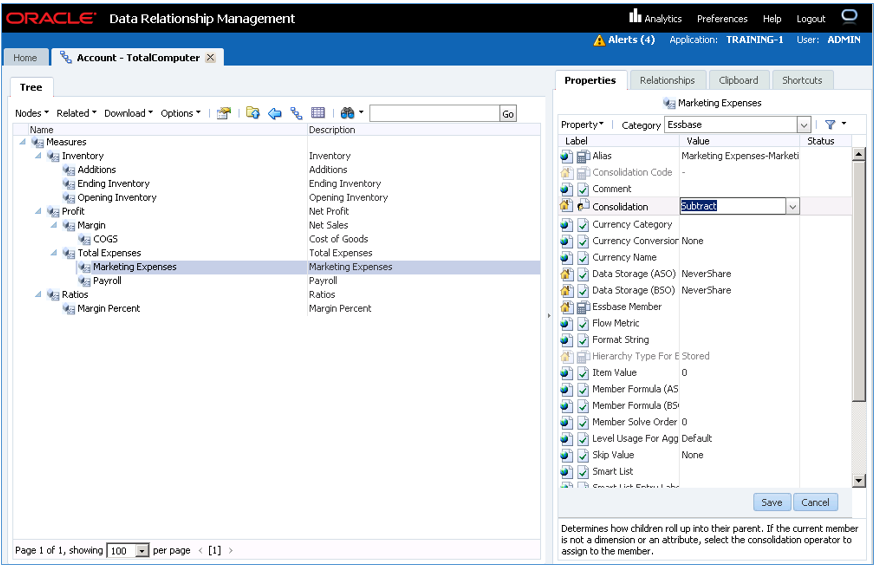Click the Oracle chat bubble icon at top right
This screenshot has width=879, height=570.
[x=849, y=16]
